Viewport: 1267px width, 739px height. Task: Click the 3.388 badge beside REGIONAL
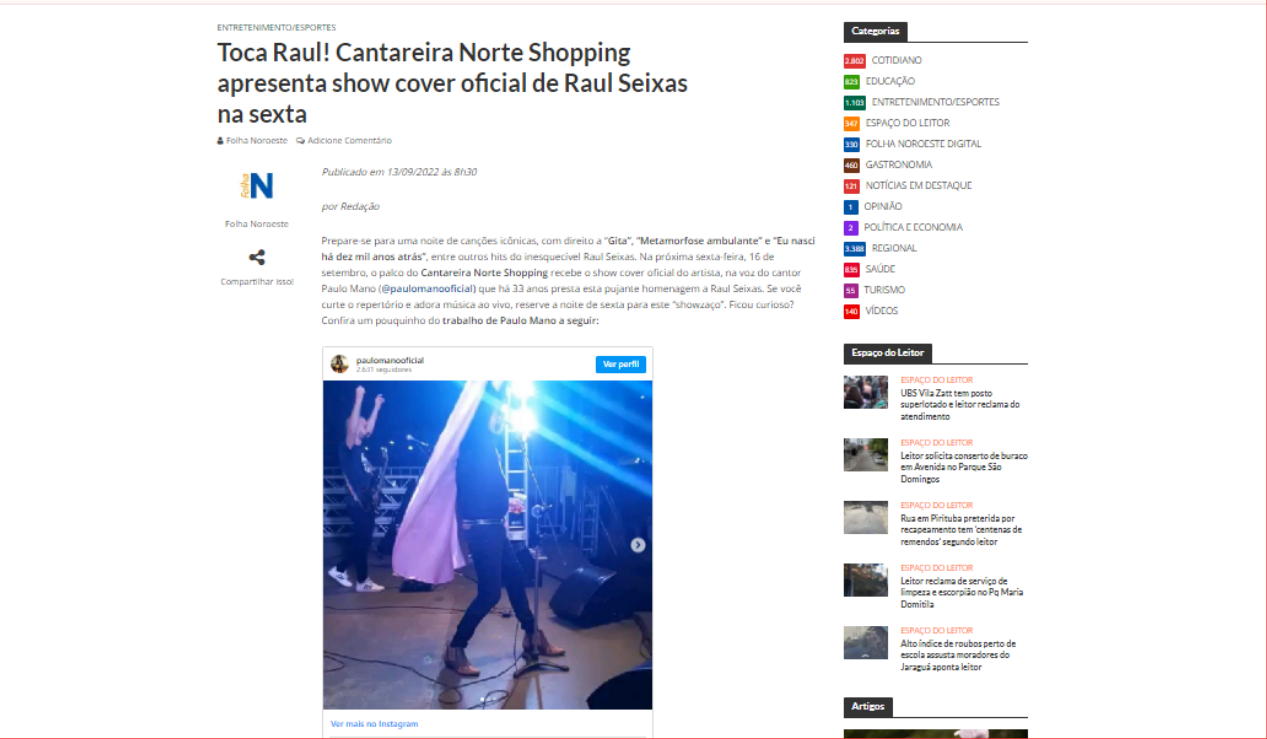[854, 249]
